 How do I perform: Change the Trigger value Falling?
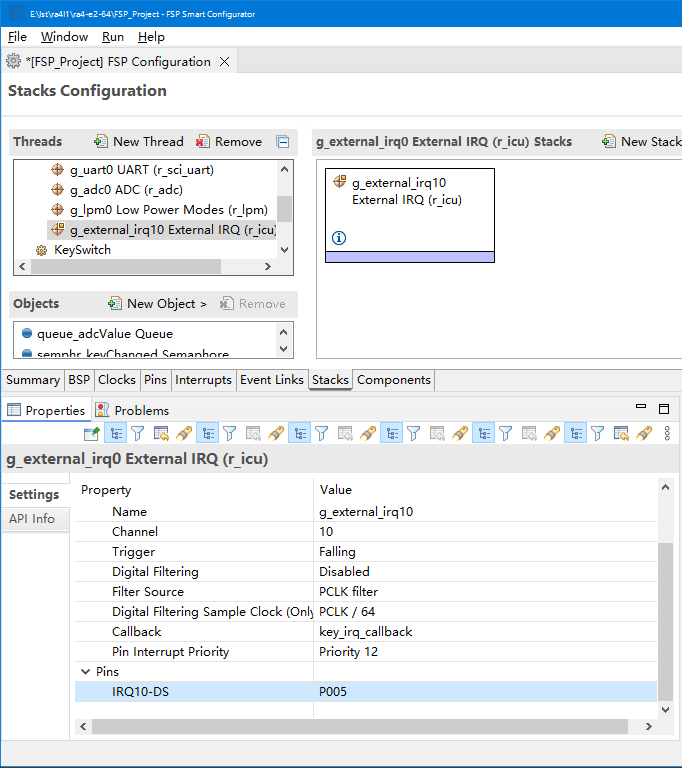pos(485,552)
